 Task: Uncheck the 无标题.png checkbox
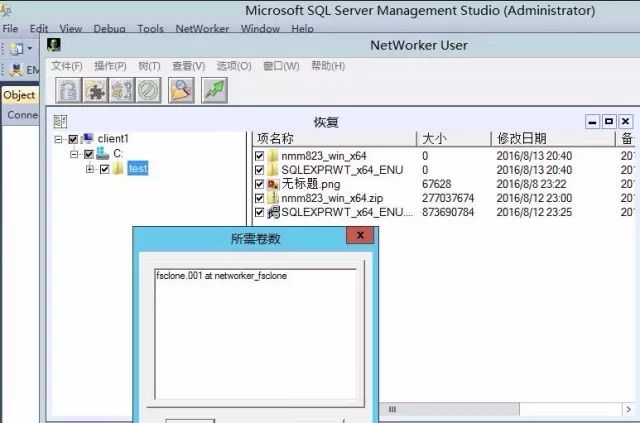(259, 184)
